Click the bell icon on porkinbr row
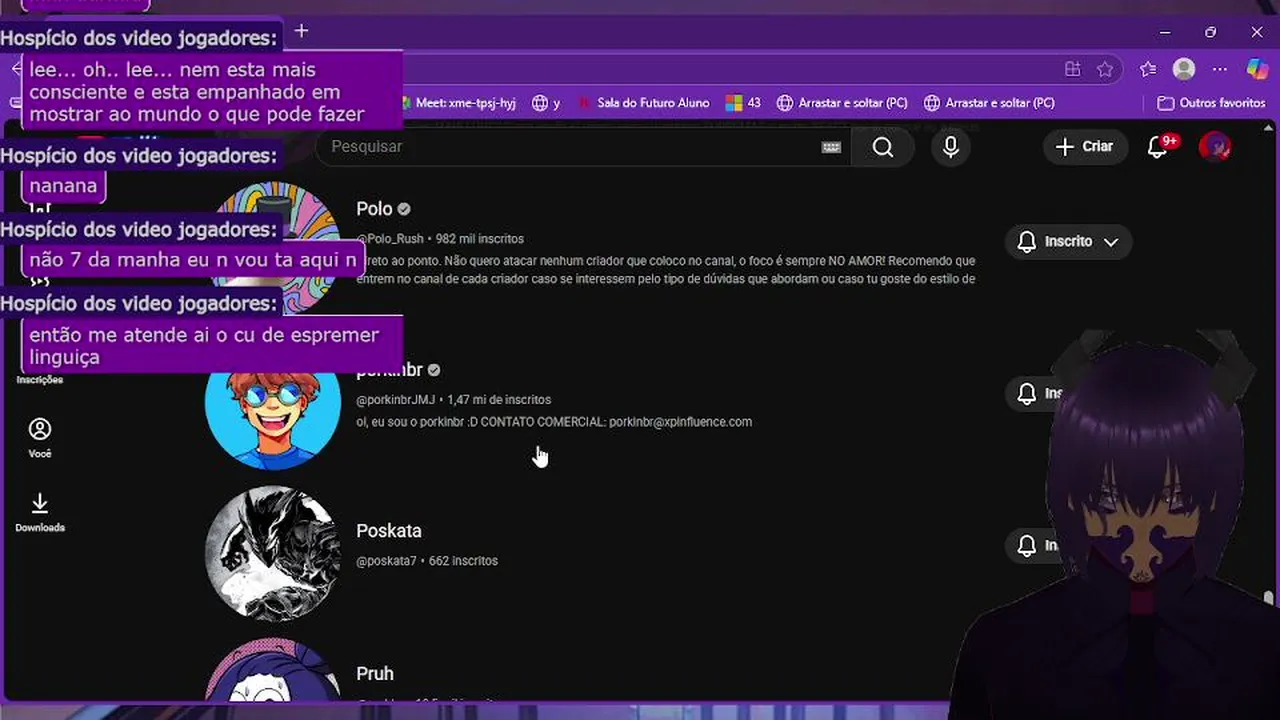The image size is (1280, 720). pyautogui.click(x=1027, y=393)
